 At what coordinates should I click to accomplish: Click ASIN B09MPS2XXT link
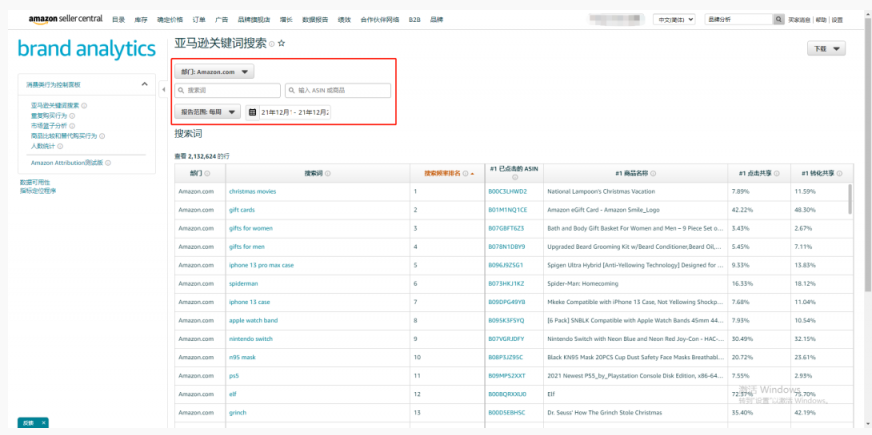click(507, 375)
